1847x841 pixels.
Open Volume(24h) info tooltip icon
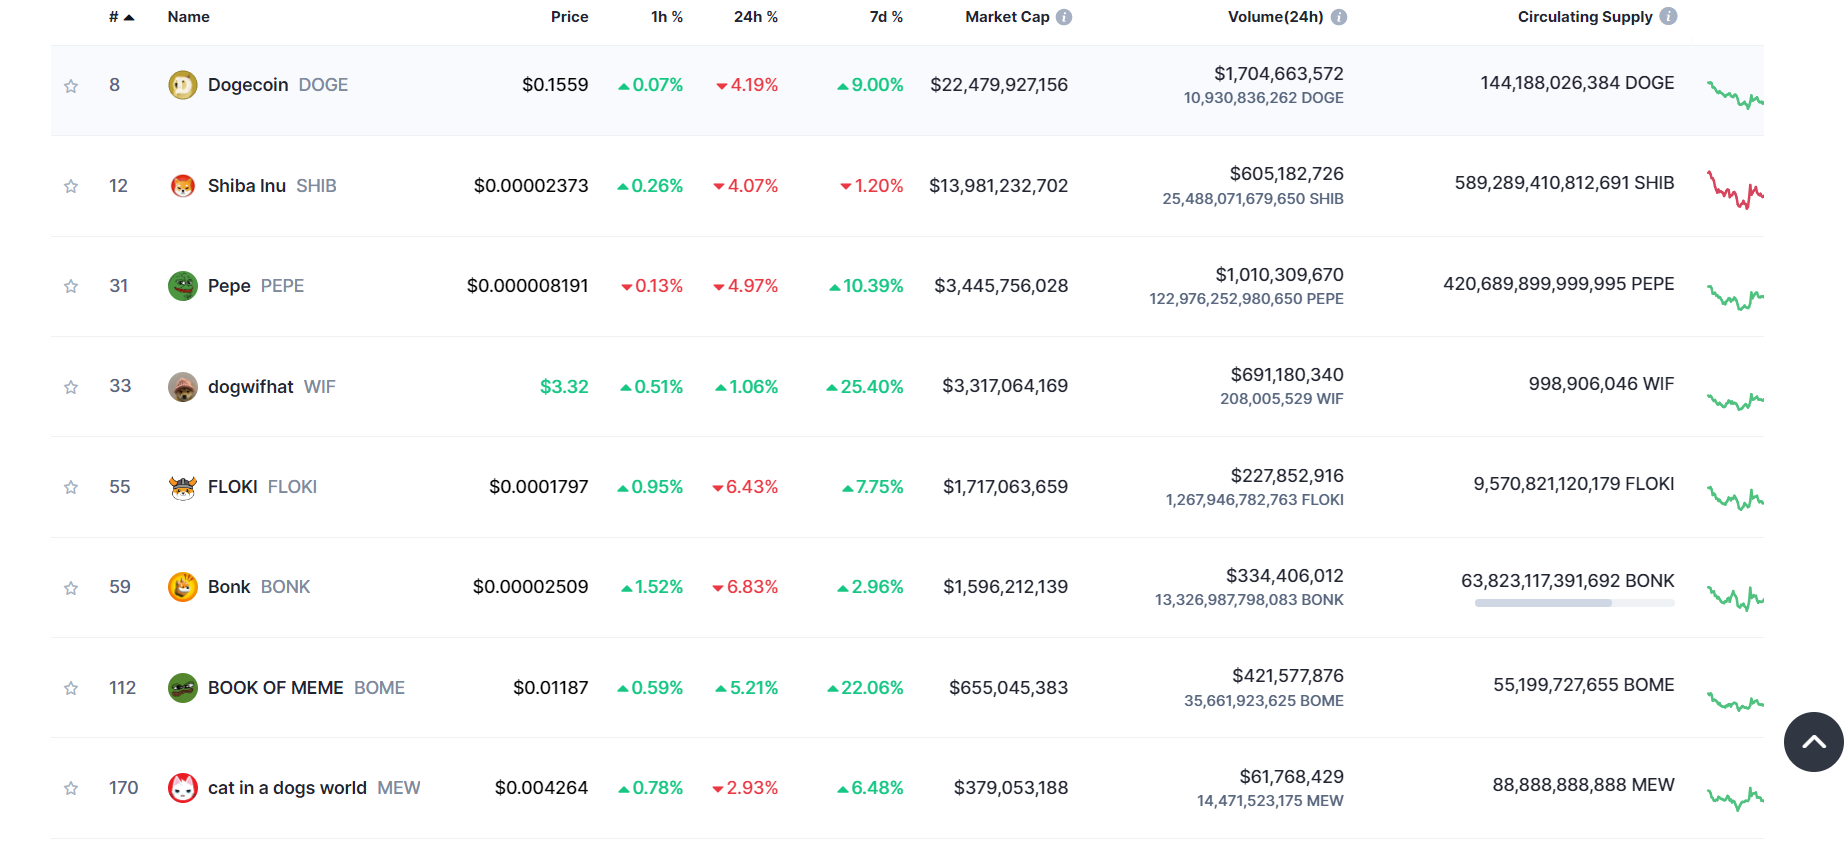[x=1339, y=17]
